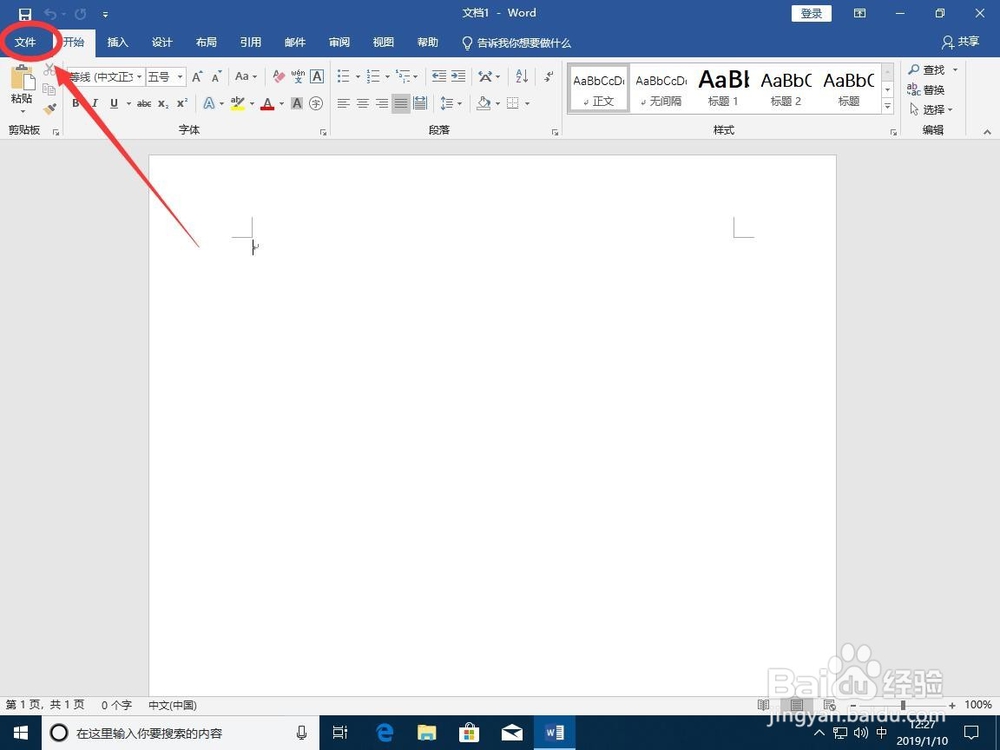Apply text effects with the glowing A icon

[x=209, y=103]
